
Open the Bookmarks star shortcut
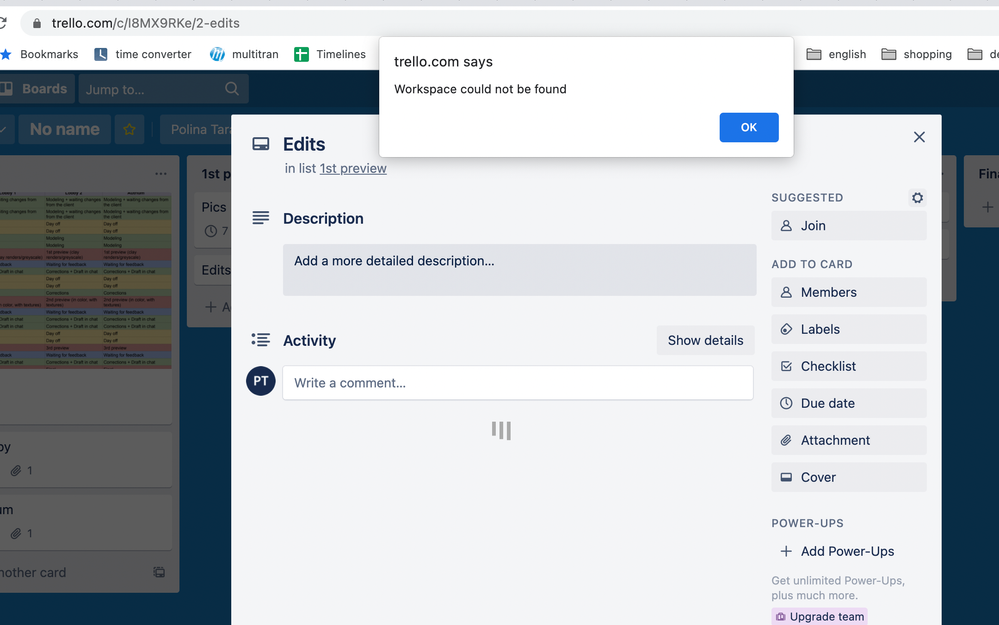click(40, 54)
